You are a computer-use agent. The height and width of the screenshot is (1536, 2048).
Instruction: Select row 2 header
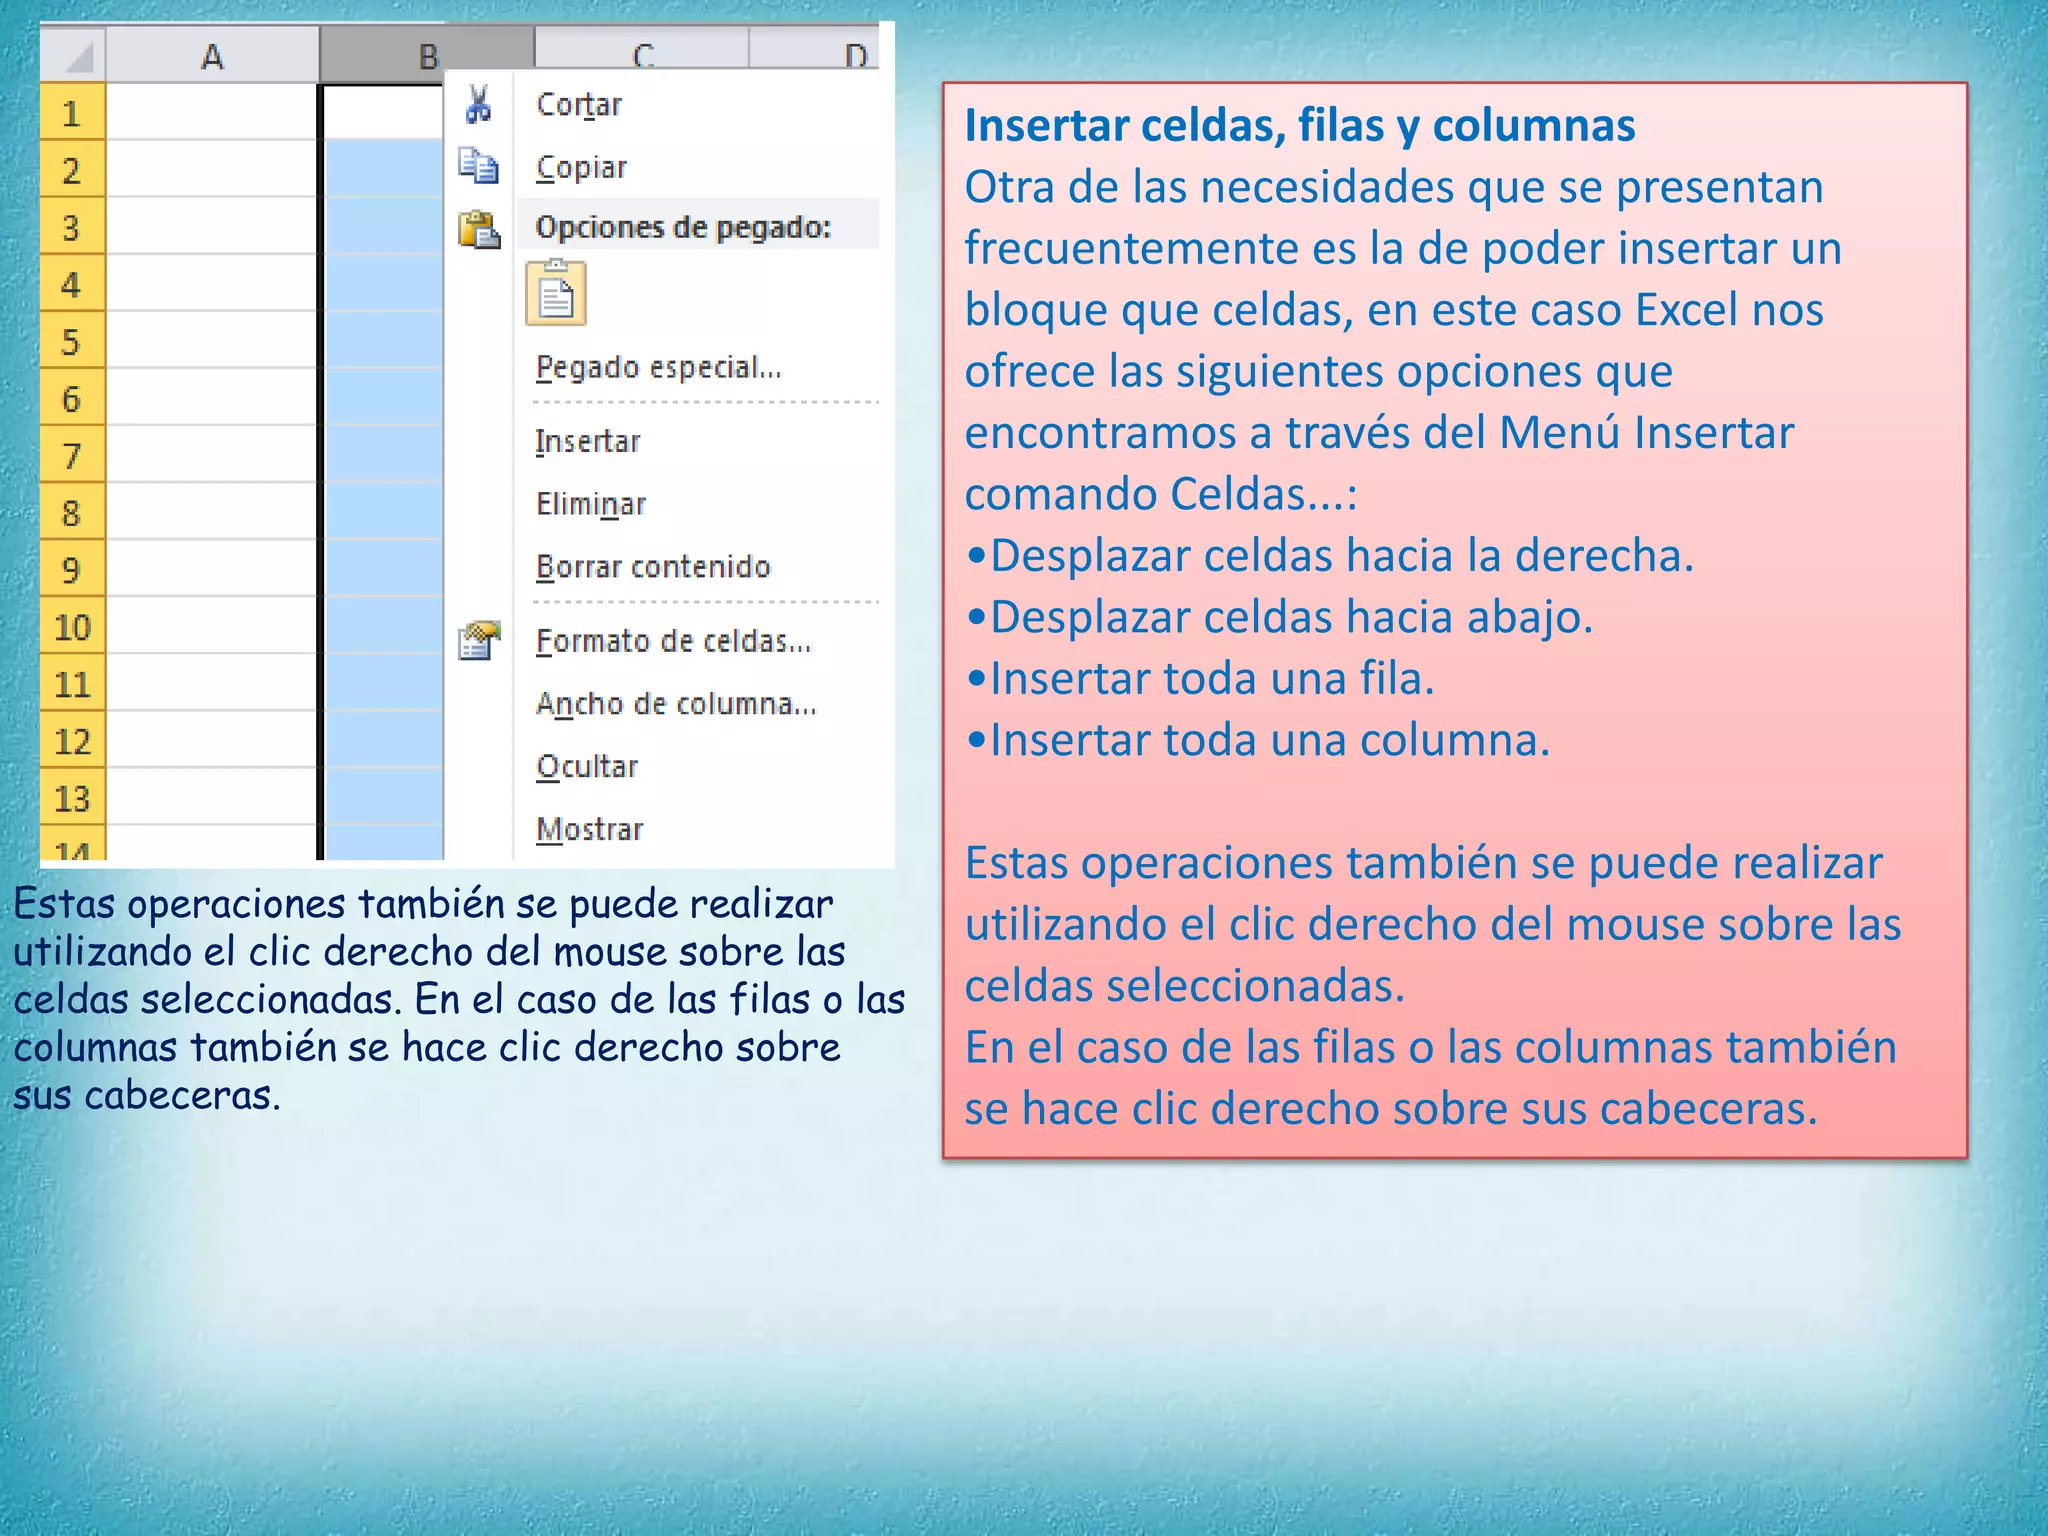(x=72, y=170)
